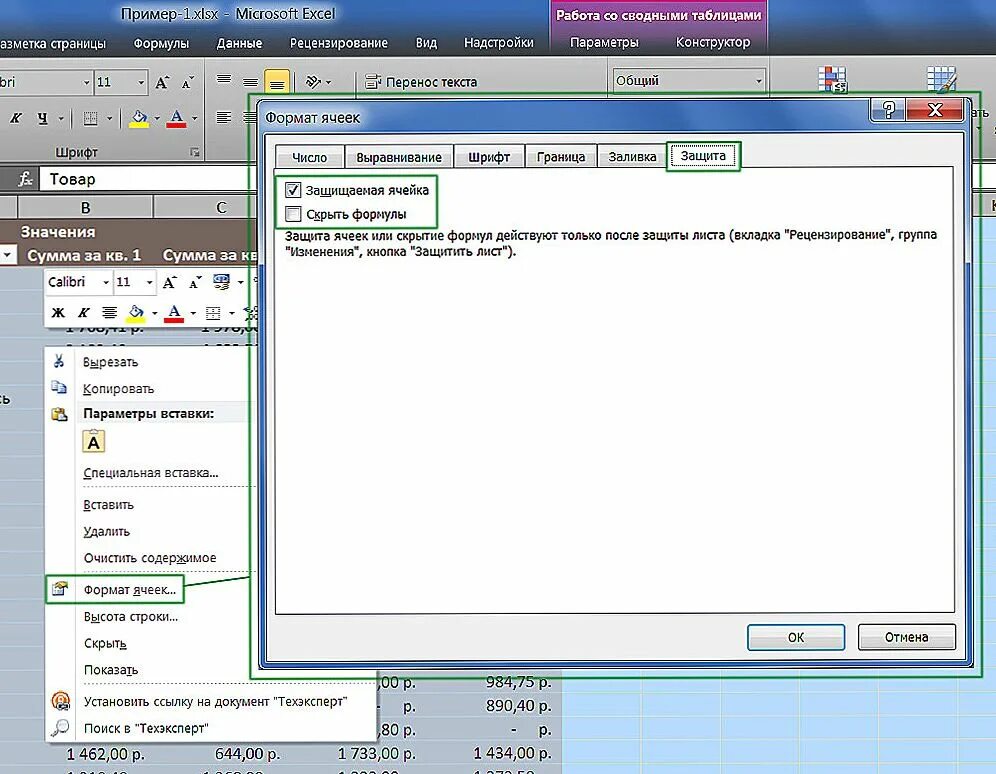The height and width of the screenshot is (774, 996).
Task: Increase font size in the mini toolbar
Action: tap(169, 282)
